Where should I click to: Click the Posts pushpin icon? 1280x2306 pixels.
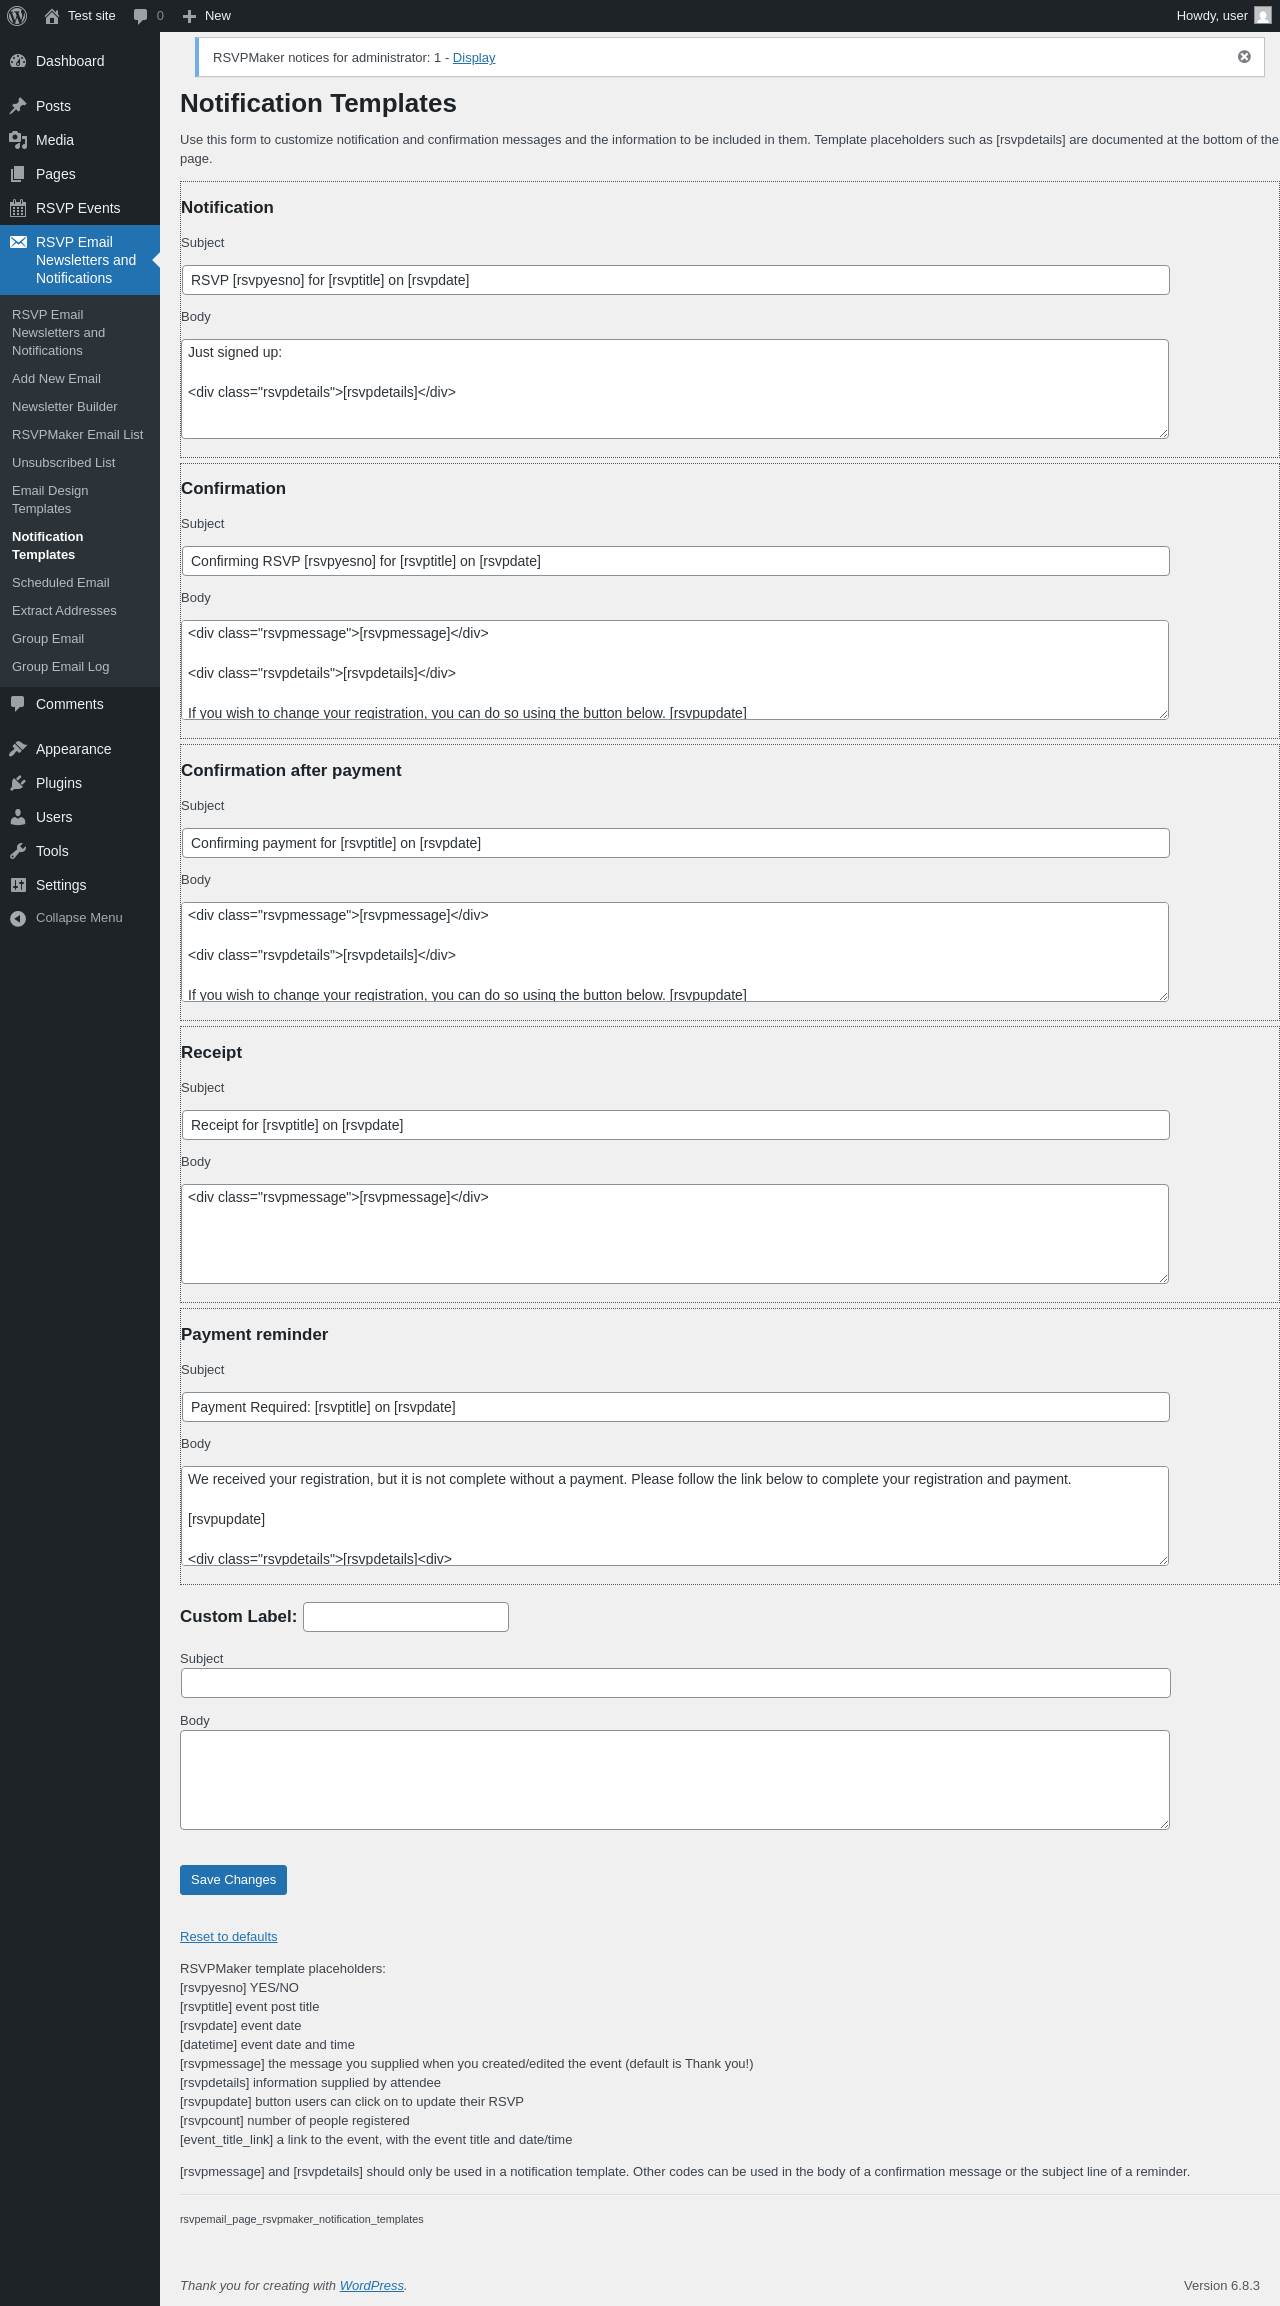pos(18,106)
